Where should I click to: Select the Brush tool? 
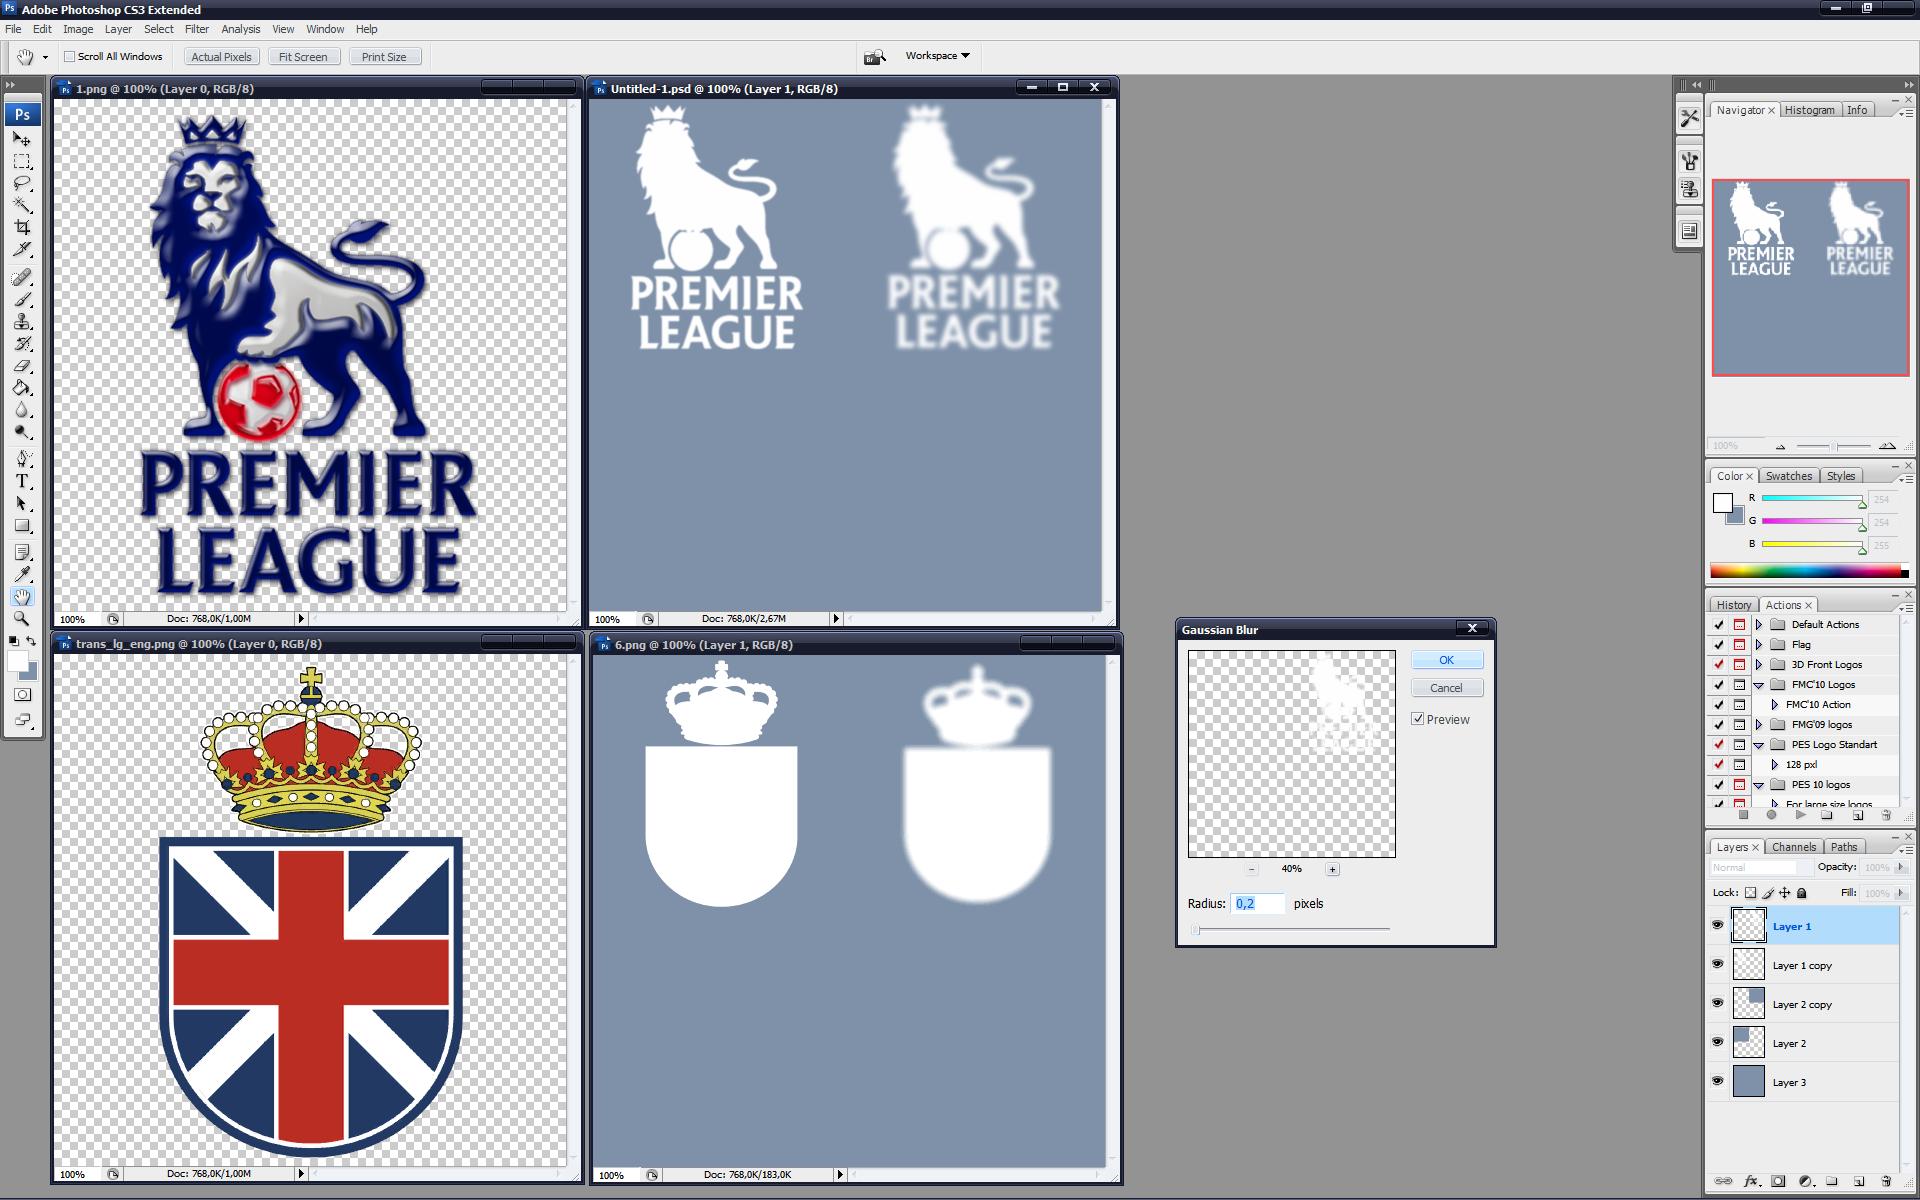point(22,299)
